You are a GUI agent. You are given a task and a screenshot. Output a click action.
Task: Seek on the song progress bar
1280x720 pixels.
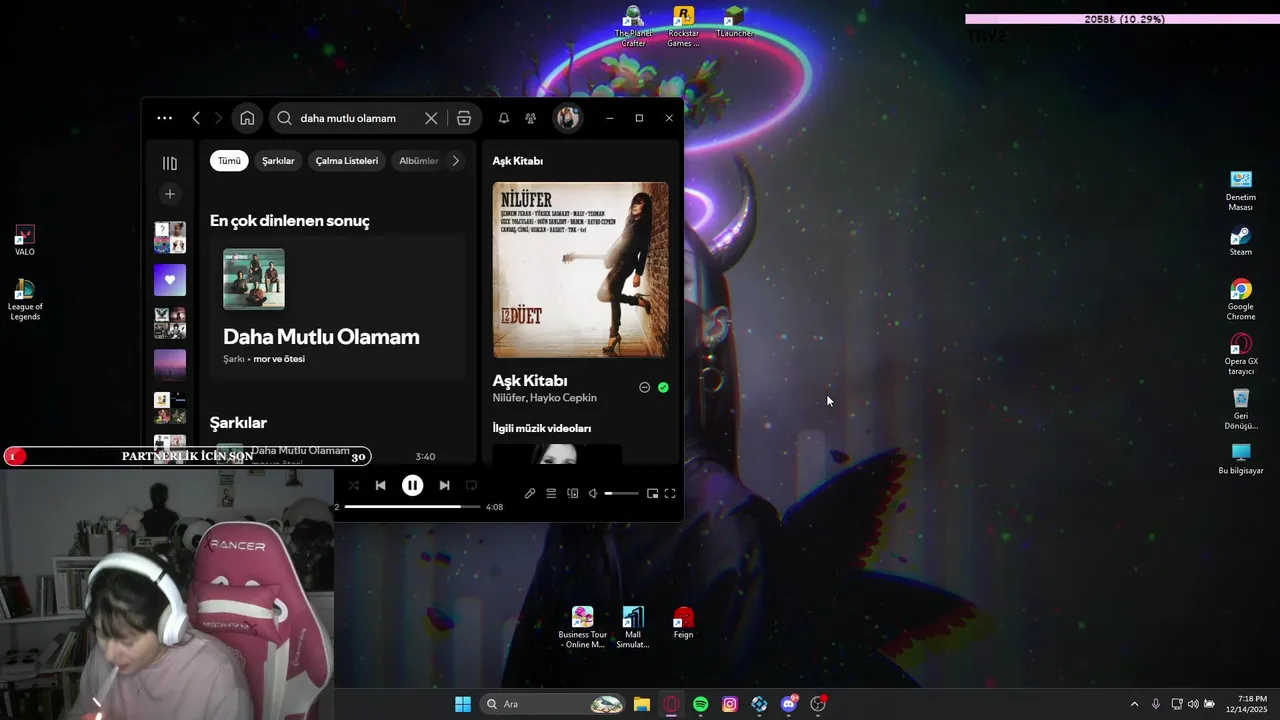[x=413, y=507]
